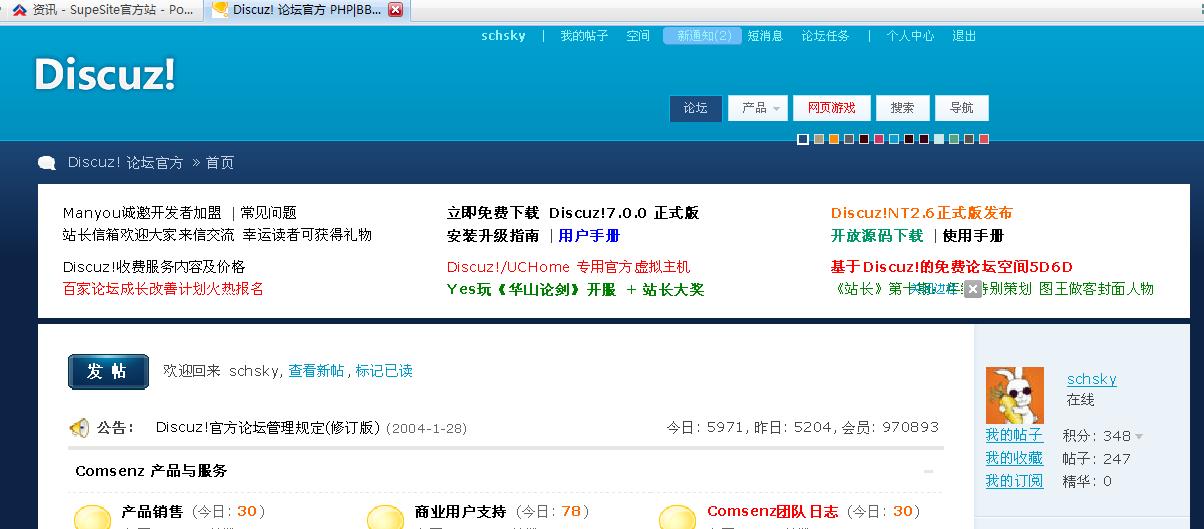1204x529 pixels.
Task: Open the 商业用户支持 forum
Action: tap(460, 511)
